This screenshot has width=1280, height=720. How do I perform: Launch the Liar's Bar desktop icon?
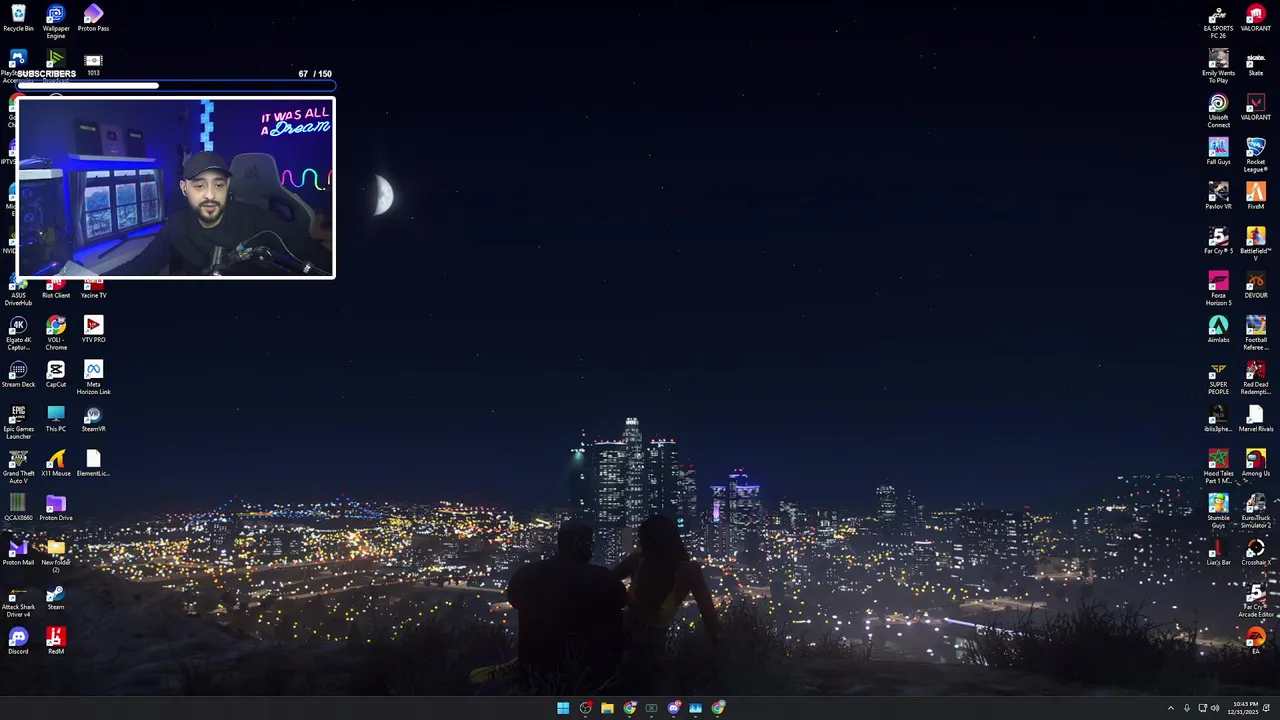tap(1218, 553)
